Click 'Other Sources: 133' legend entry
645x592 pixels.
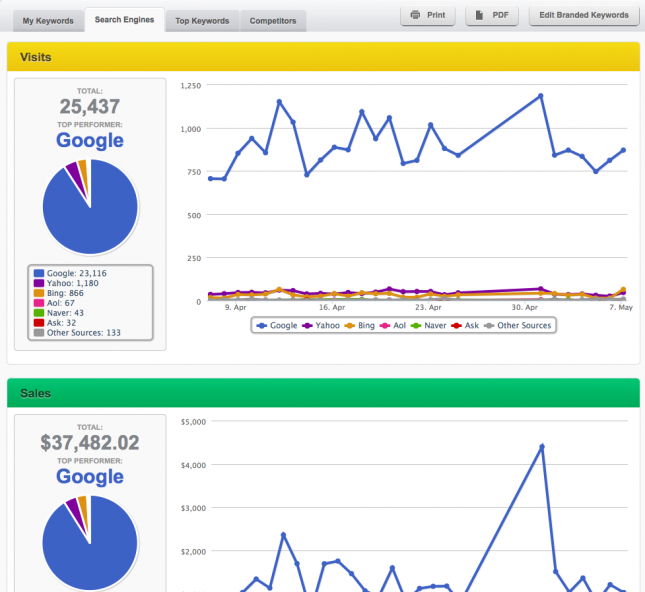pyautogui.click(x=84, y=332)
